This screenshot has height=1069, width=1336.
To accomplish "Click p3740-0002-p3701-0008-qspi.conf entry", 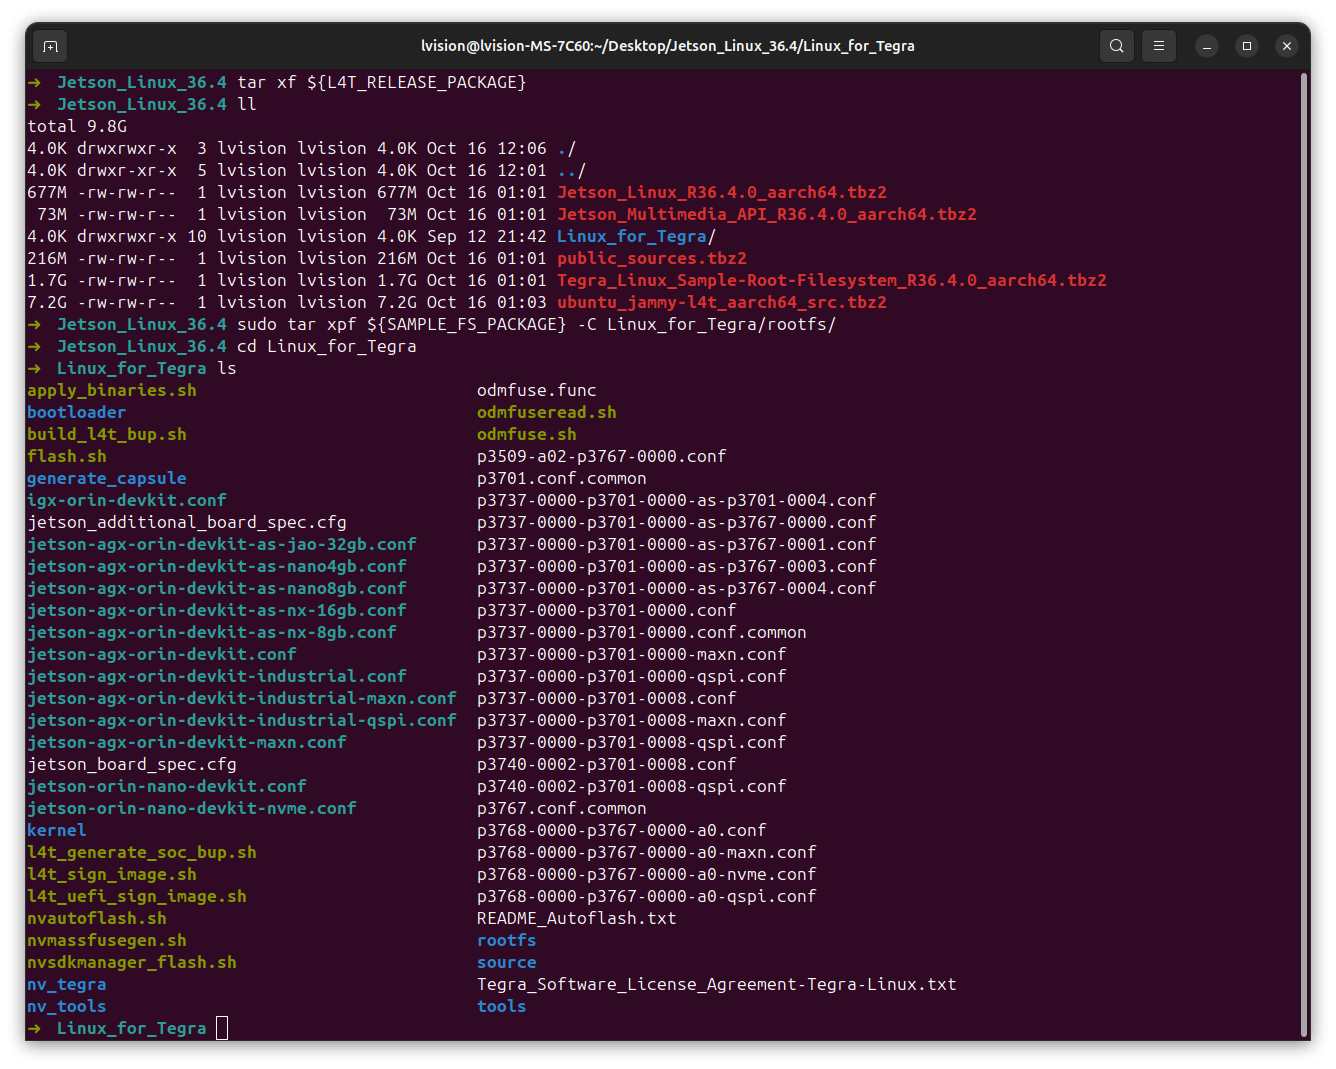I will tap(632, 786).
